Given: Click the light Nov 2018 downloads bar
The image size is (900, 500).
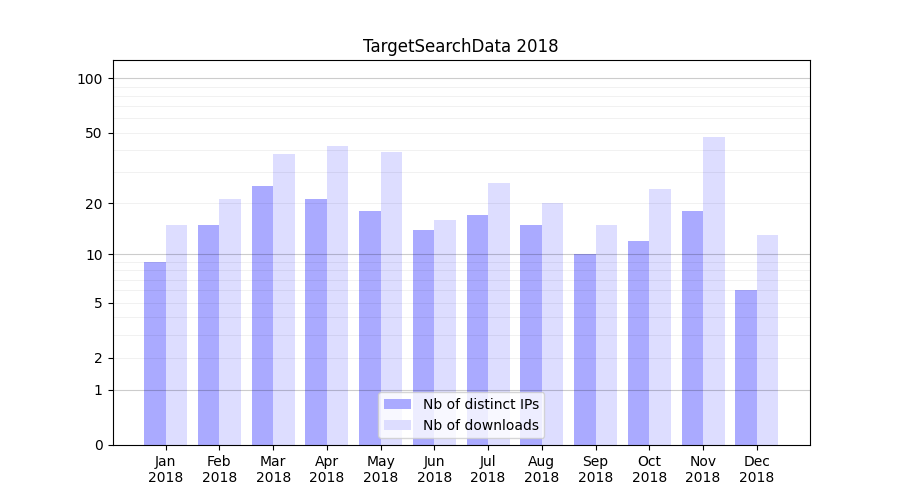Looking at the screenshot, I should tap(714, 291).
